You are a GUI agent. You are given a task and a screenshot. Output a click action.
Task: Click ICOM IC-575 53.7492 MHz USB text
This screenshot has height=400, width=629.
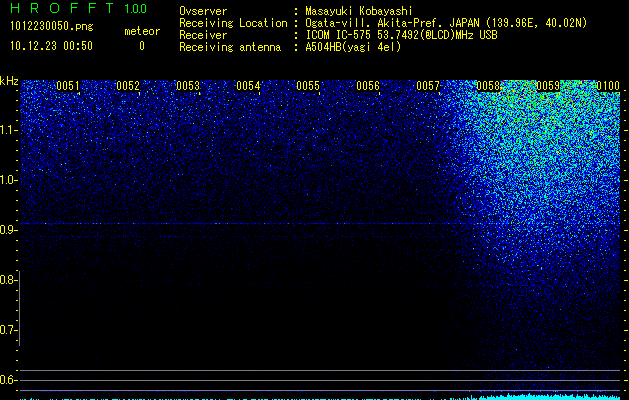(x=401, y=35)
